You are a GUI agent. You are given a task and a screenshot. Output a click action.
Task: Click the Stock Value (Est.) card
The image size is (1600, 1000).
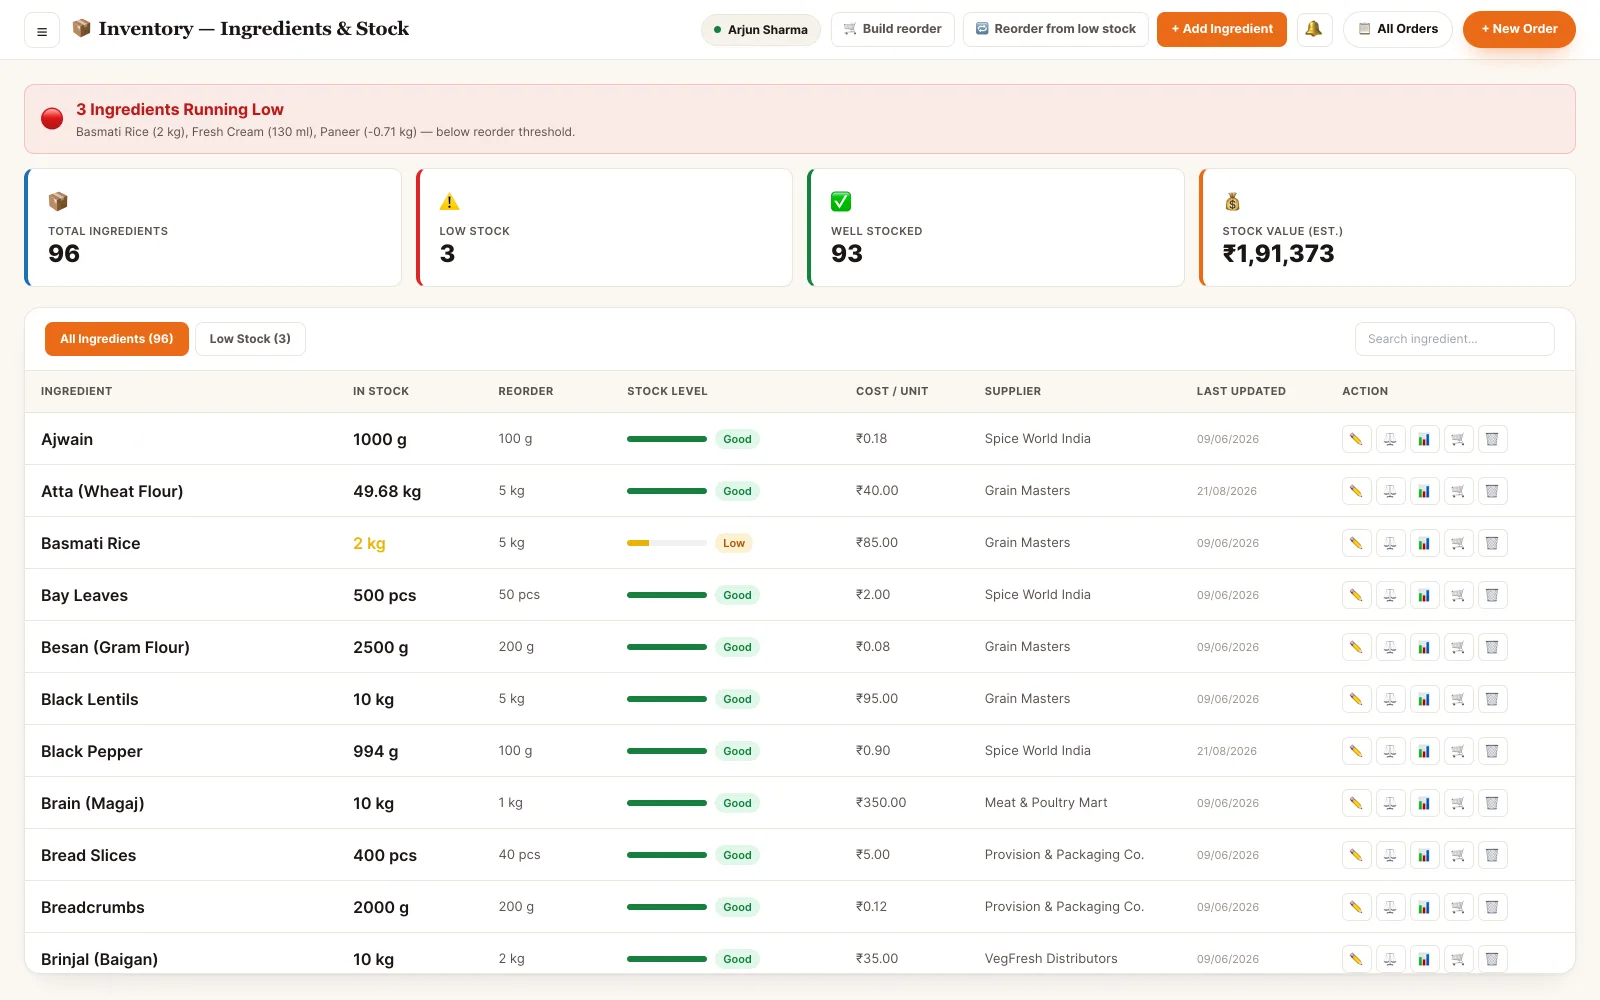1387,228
